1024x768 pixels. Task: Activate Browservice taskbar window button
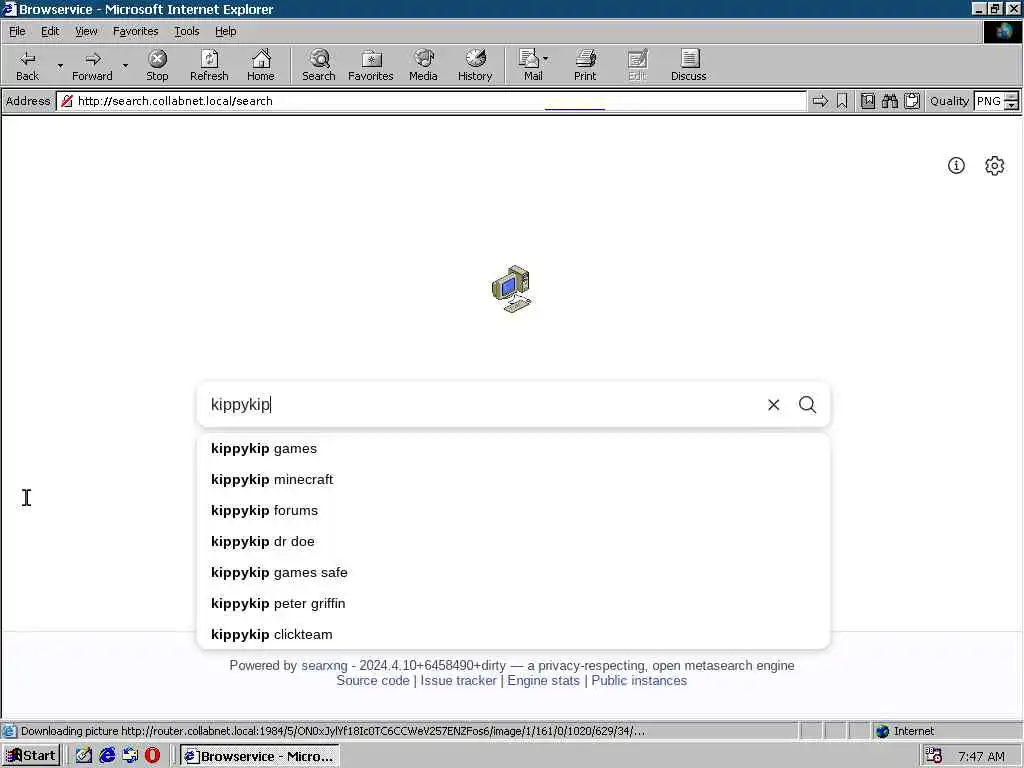pos(260,756)
